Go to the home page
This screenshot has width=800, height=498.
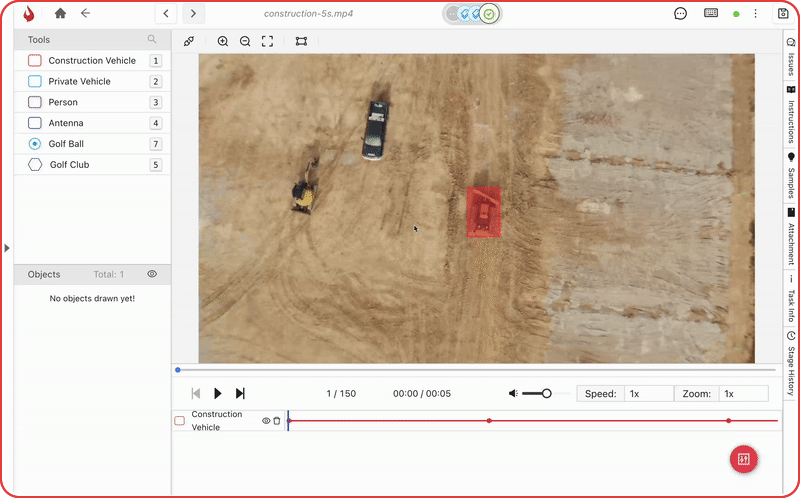60,14
